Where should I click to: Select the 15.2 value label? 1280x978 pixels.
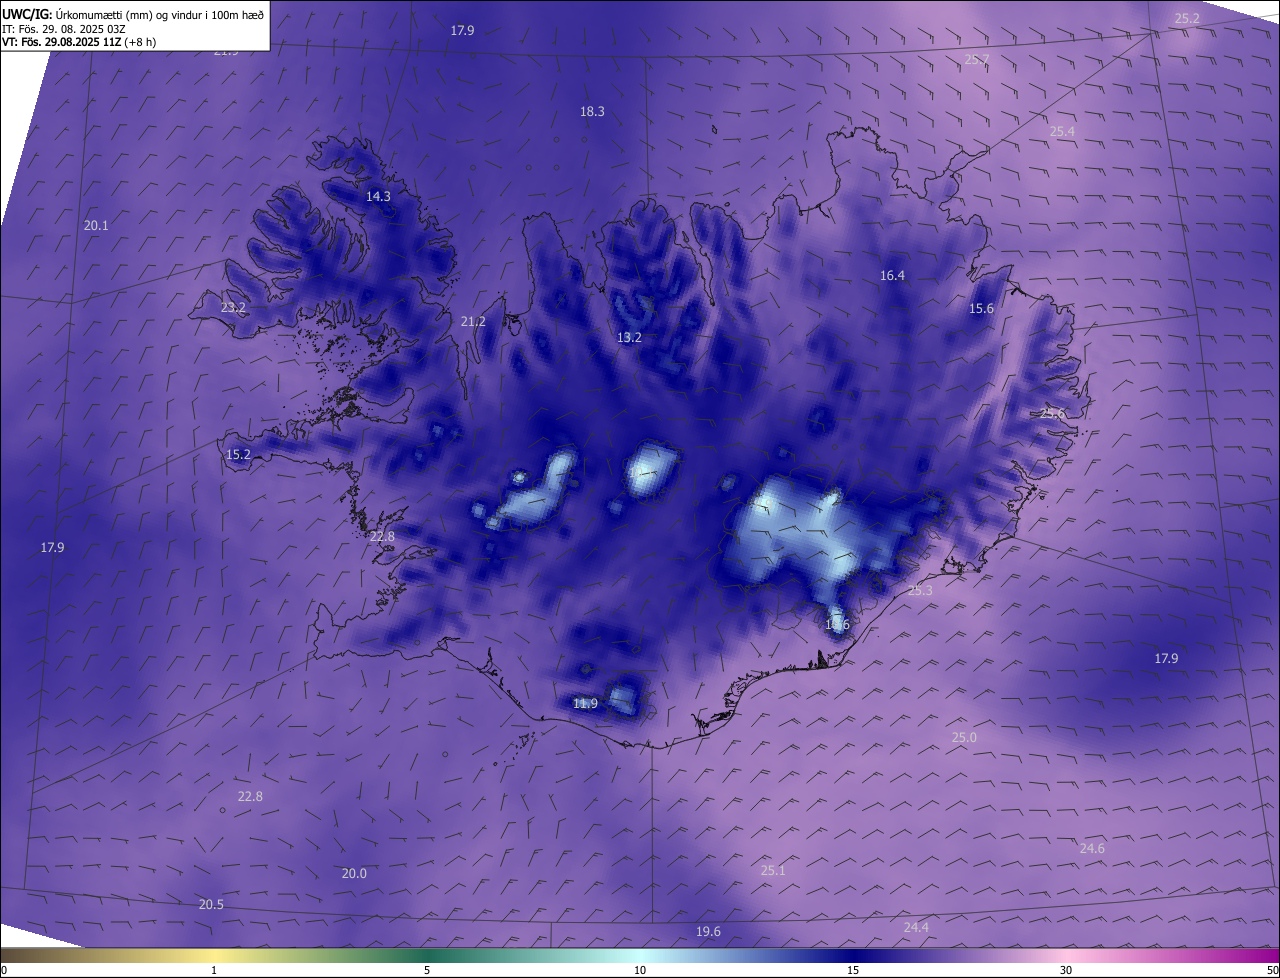point(238,454)
